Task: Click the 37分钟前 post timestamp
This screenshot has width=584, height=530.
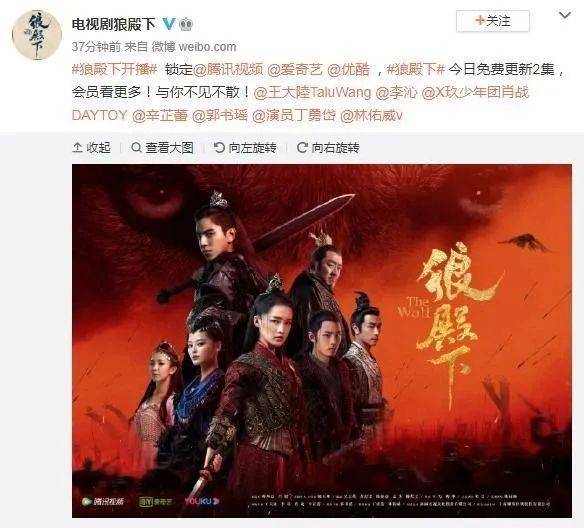Action: [96, 47]
